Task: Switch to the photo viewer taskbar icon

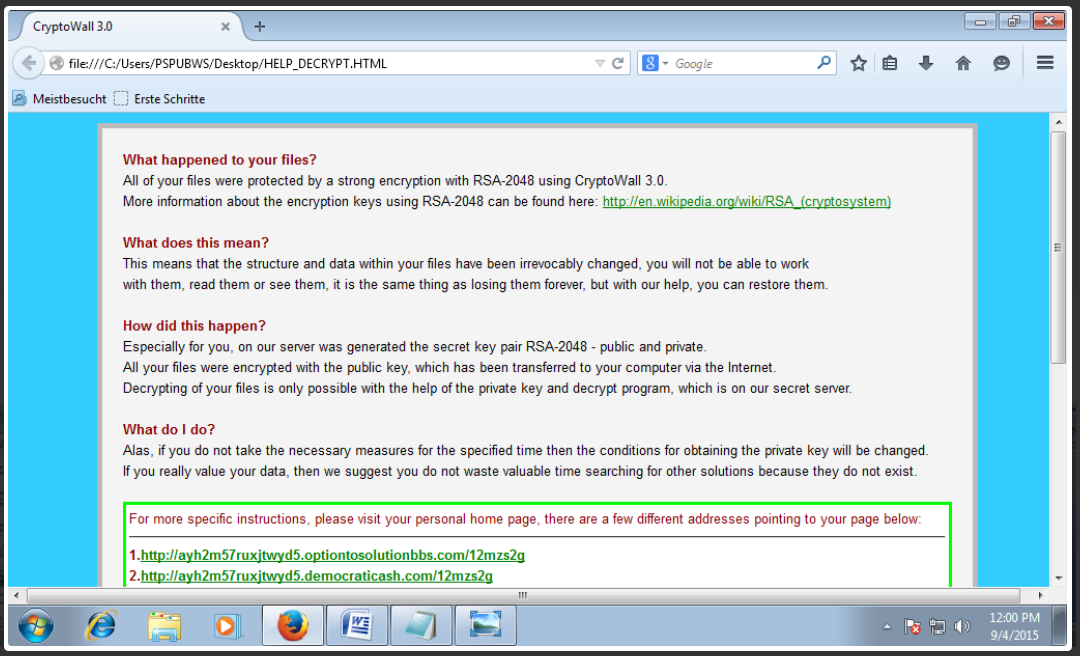Action: [x=485, y=626]
